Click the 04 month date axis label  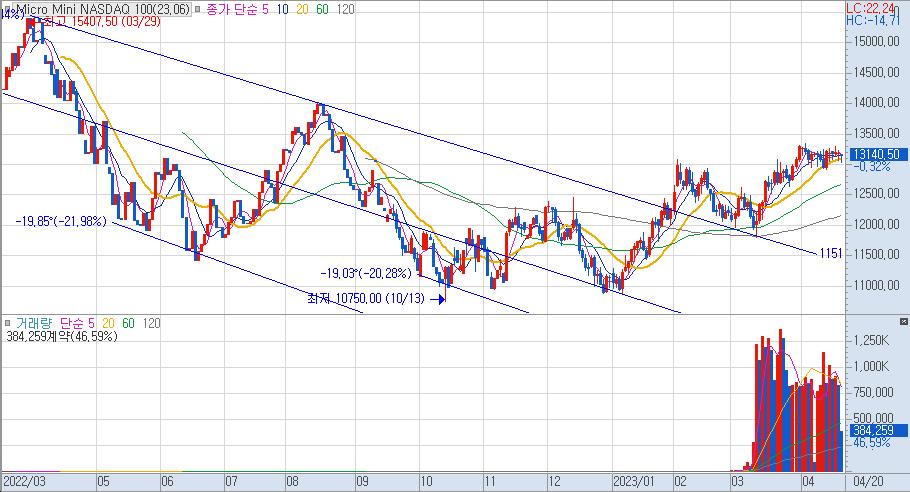(x=807, y=482)
